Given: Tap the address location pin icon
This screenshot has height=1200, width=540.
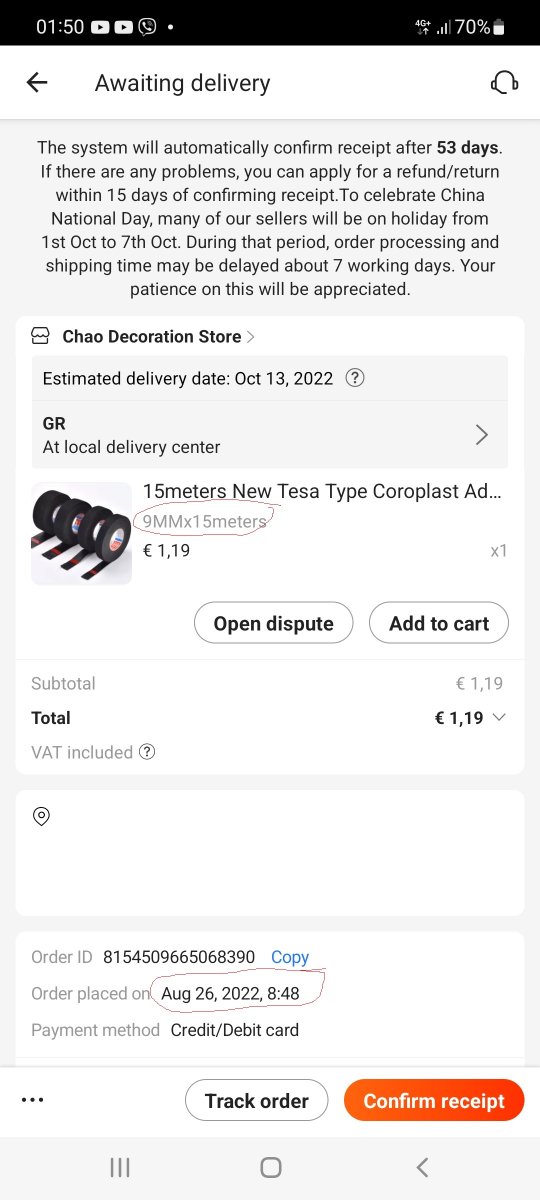Looking at the screenshot, I should click(41, 816).
